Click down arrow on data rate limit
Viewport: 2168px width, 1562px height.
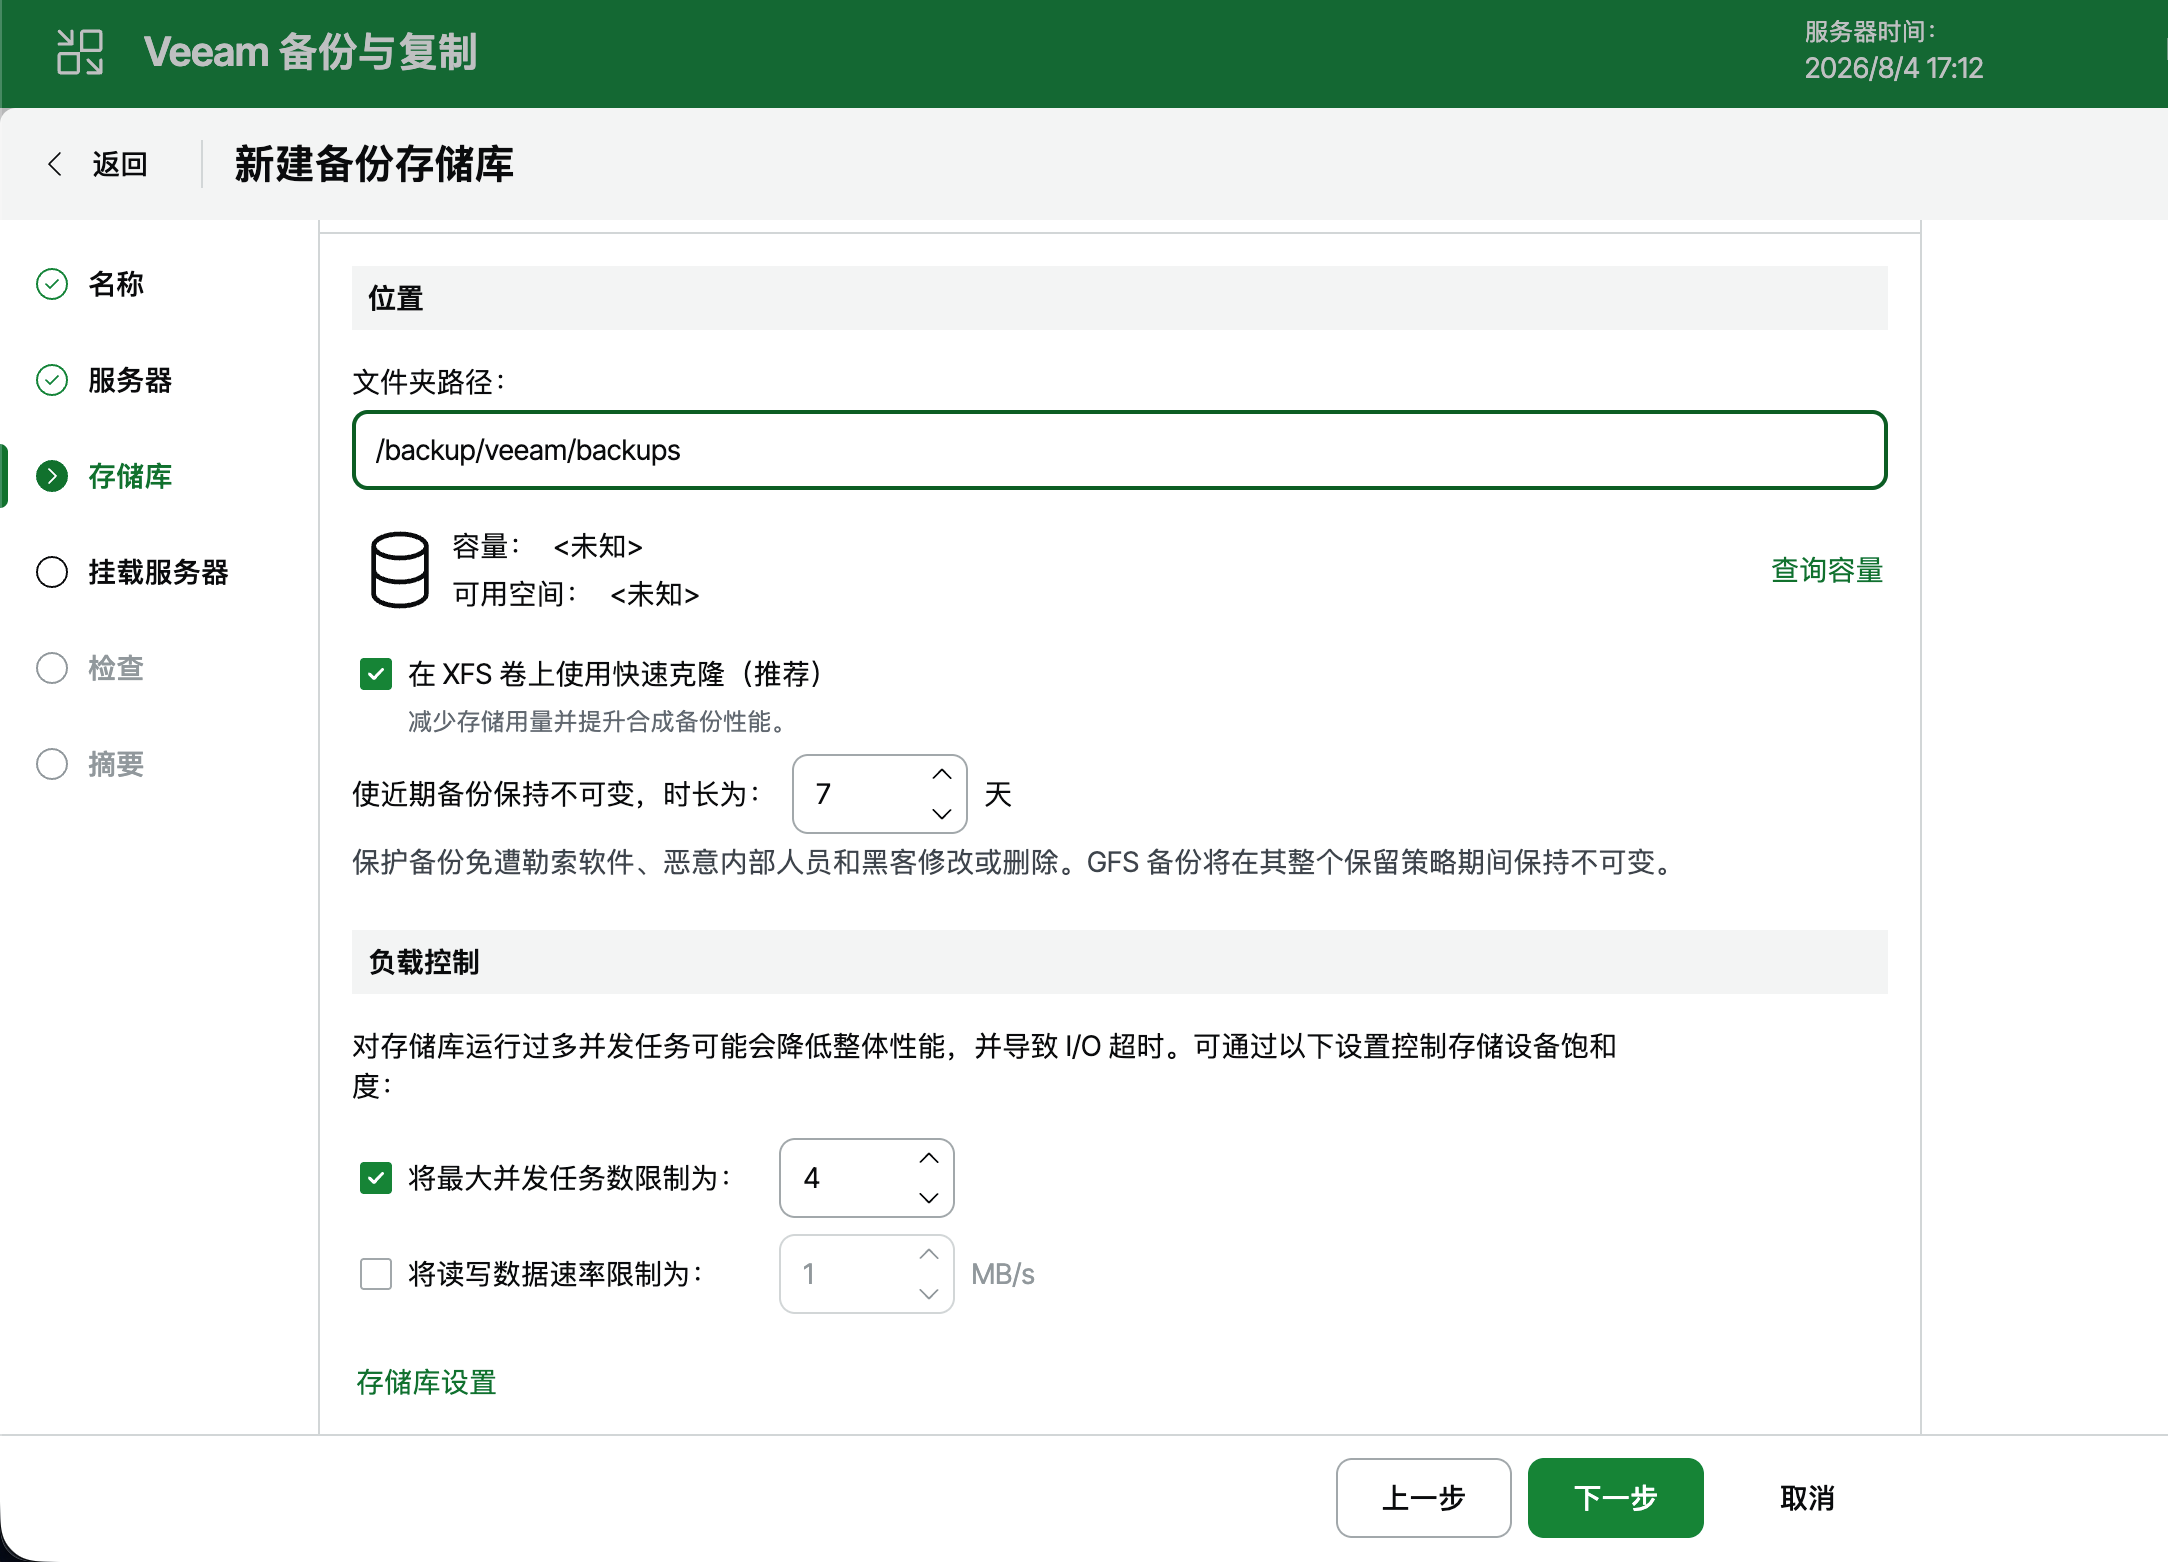point(928,1293)
